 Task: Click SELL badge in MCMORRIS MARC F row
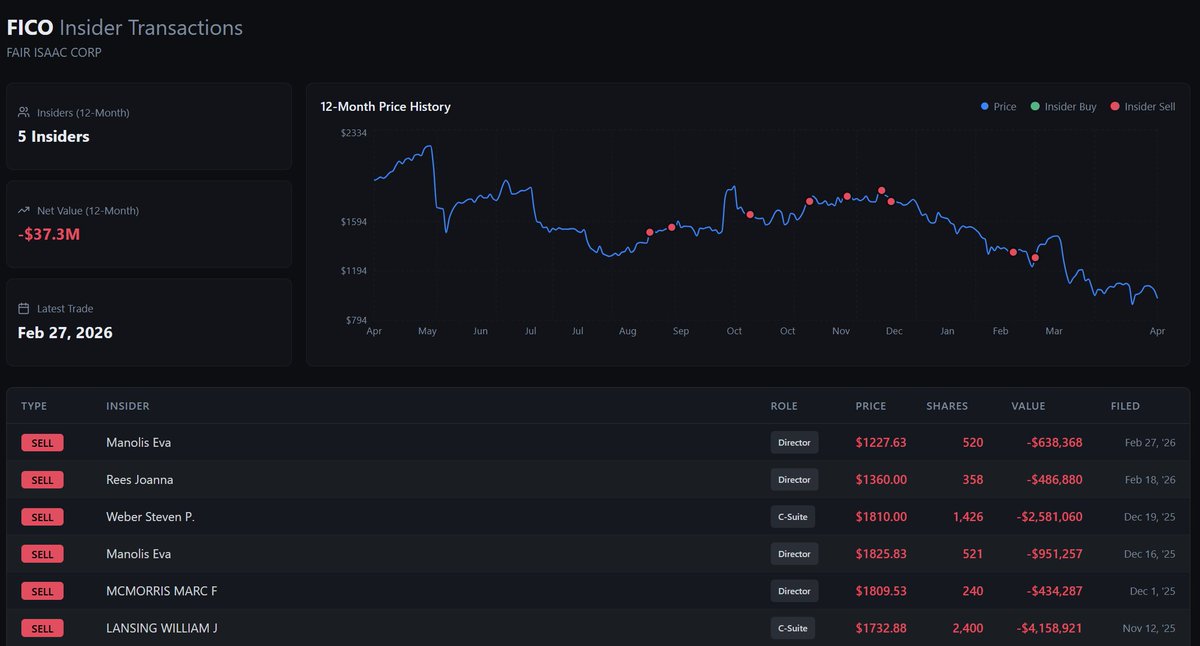coord(42,591)
